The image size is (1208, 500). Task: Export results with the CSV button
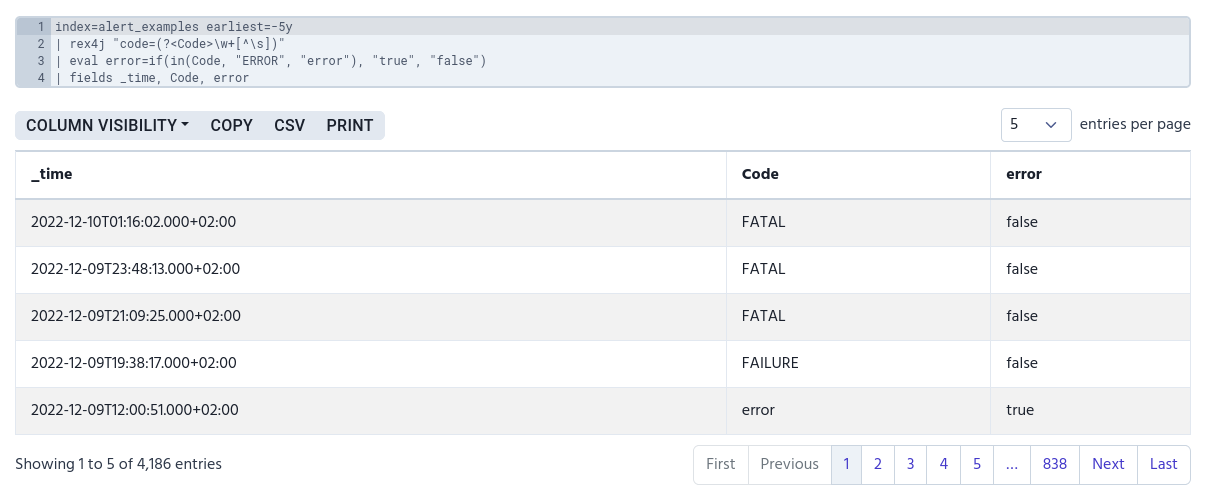(289, 125)
